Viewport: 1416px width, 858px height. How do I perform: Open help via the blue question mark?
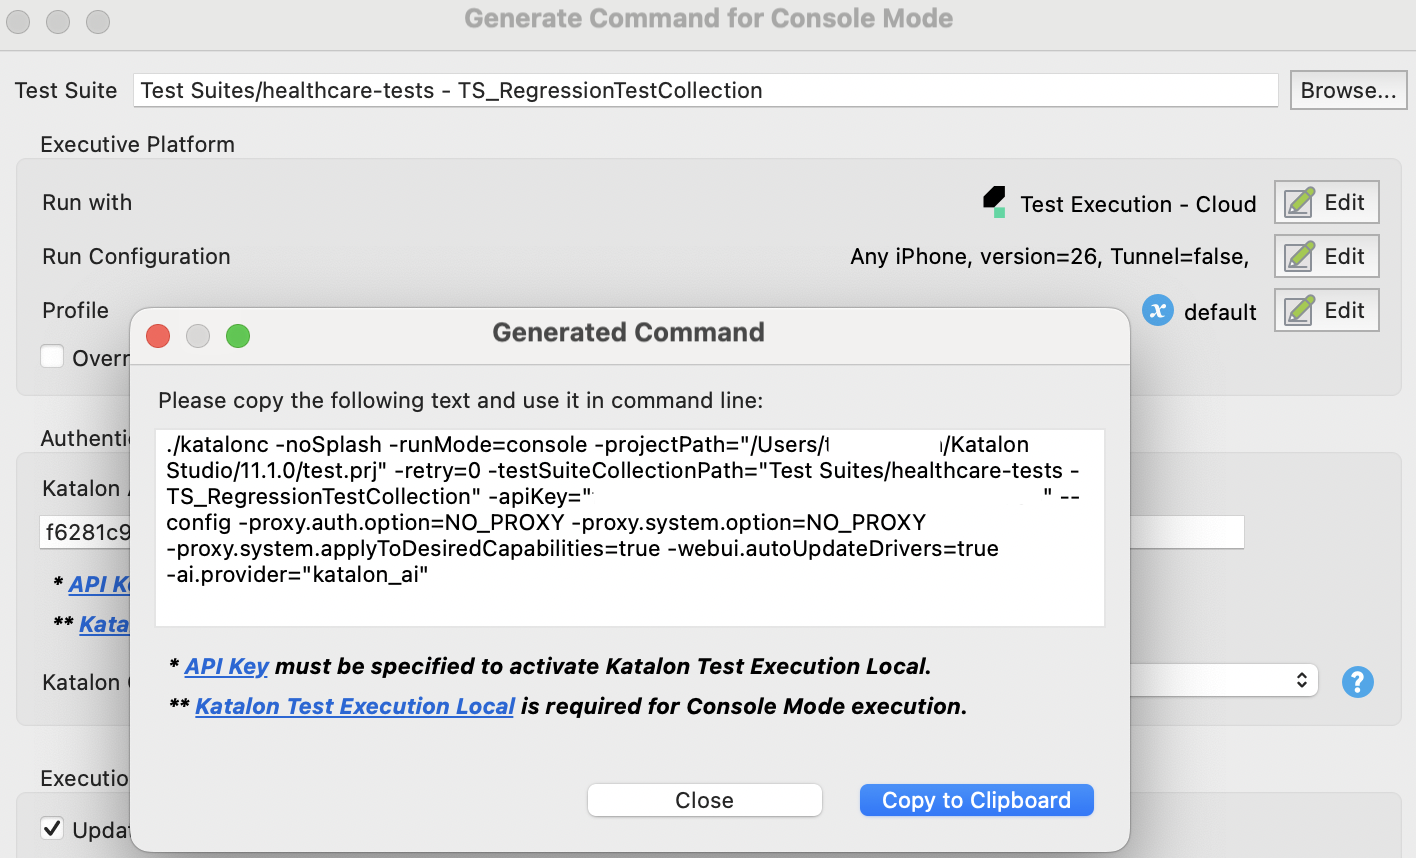[x=1358, y=681]
